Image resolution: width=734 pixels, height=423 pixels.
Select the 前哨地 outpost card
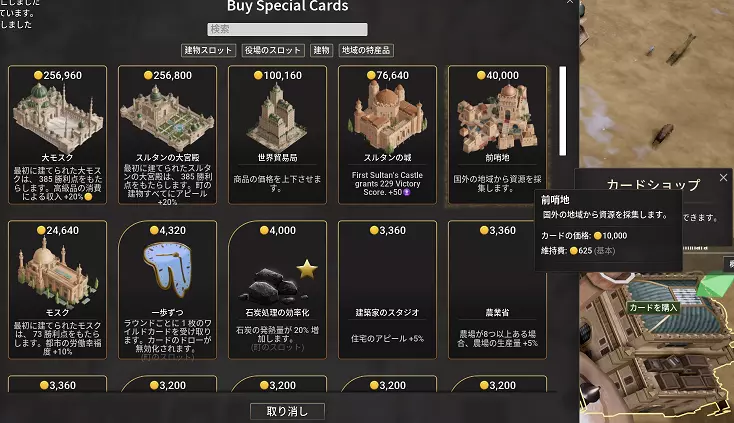[497, 135]
